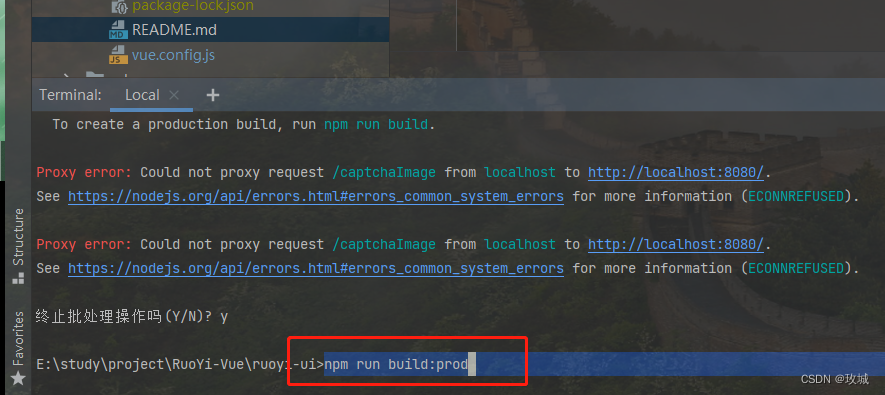
Task: Click the Favorites star icon
Action: [x=18, y=378]
